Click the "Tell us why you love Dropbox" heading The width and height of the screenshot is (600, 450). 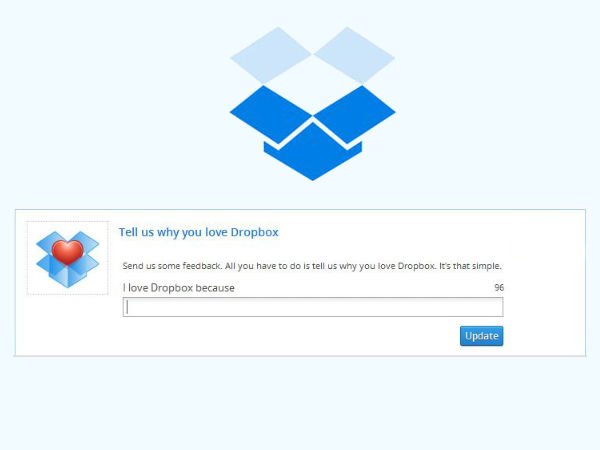(x=199, y=232)
